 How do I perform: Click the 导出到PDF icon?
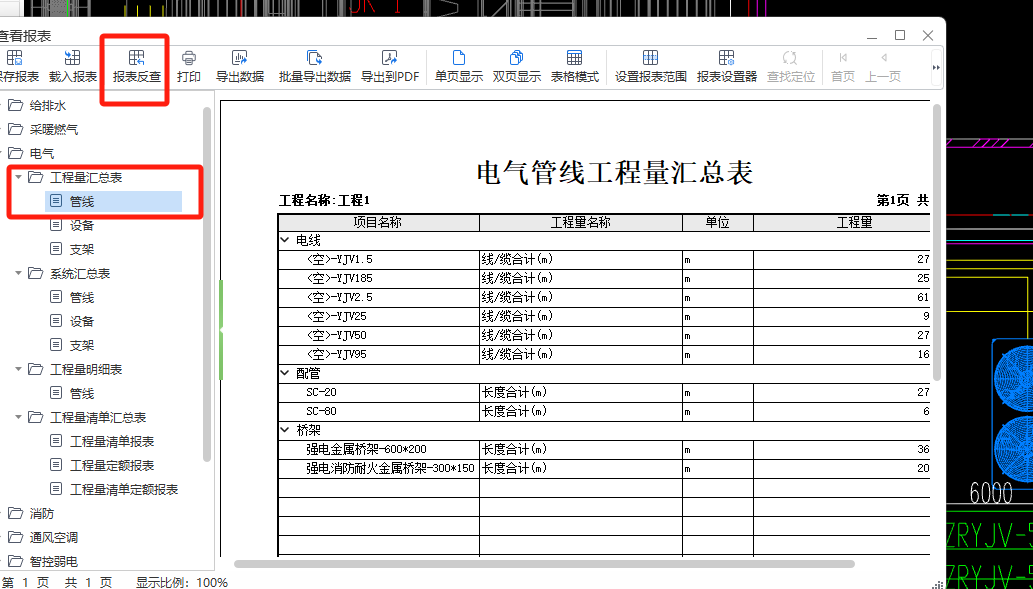point(389,58)
